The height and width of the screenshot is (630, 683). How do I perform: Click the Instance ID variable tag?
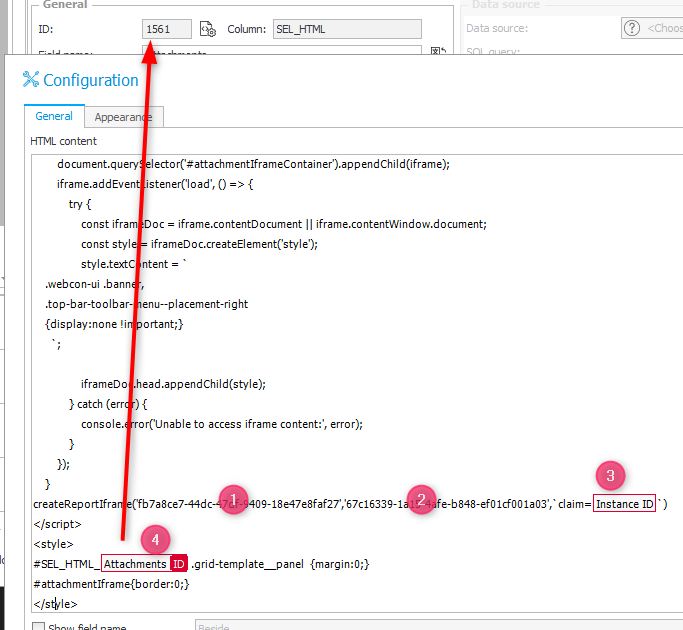624,504
